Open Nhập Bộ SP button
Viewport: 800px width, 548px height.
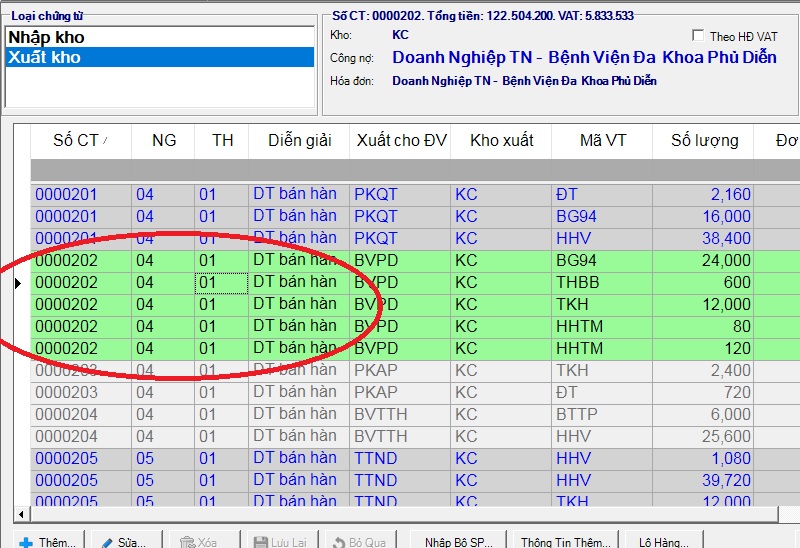click(459, 541)
